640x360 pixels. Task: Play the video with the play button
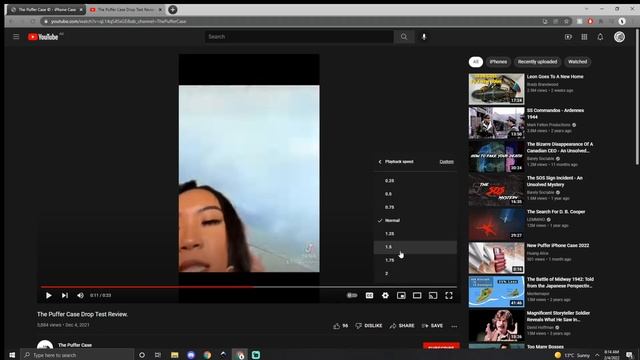pos(49,295)
